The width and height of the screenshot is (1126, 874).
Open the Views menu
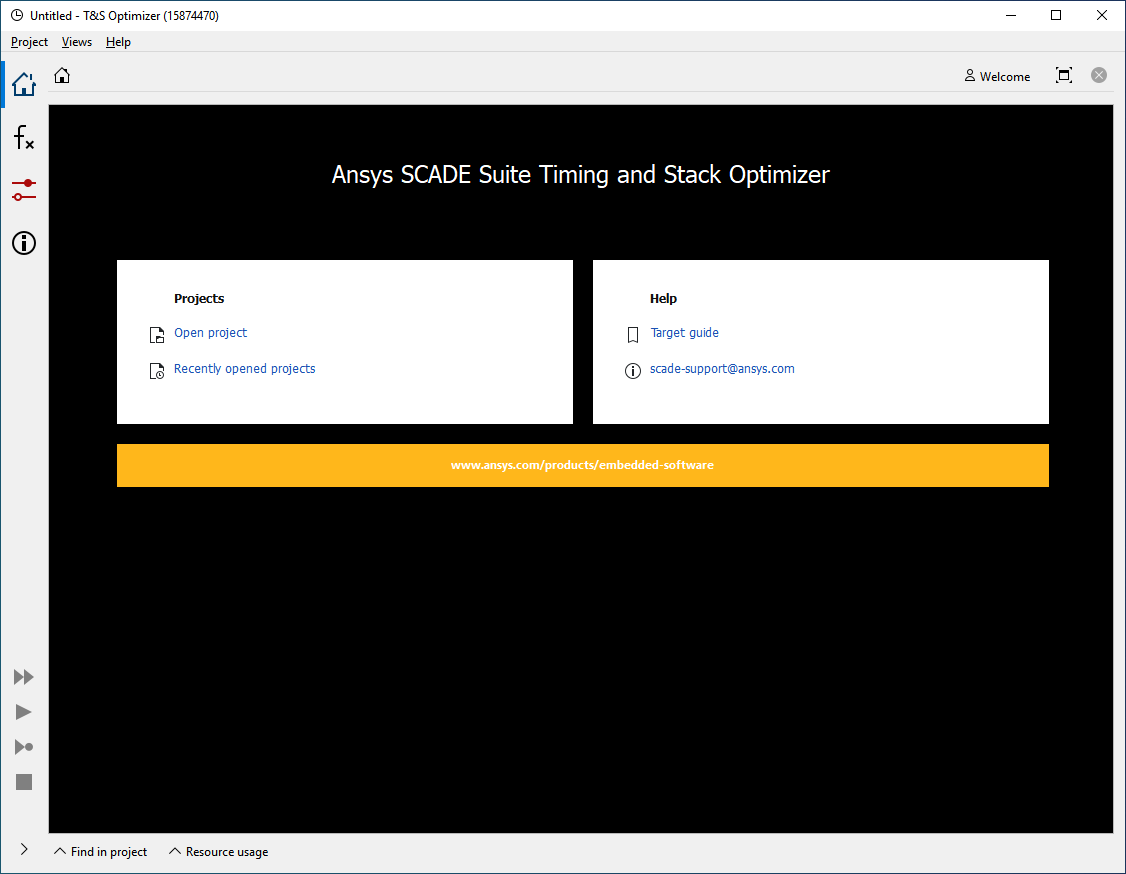click(77, 42)
